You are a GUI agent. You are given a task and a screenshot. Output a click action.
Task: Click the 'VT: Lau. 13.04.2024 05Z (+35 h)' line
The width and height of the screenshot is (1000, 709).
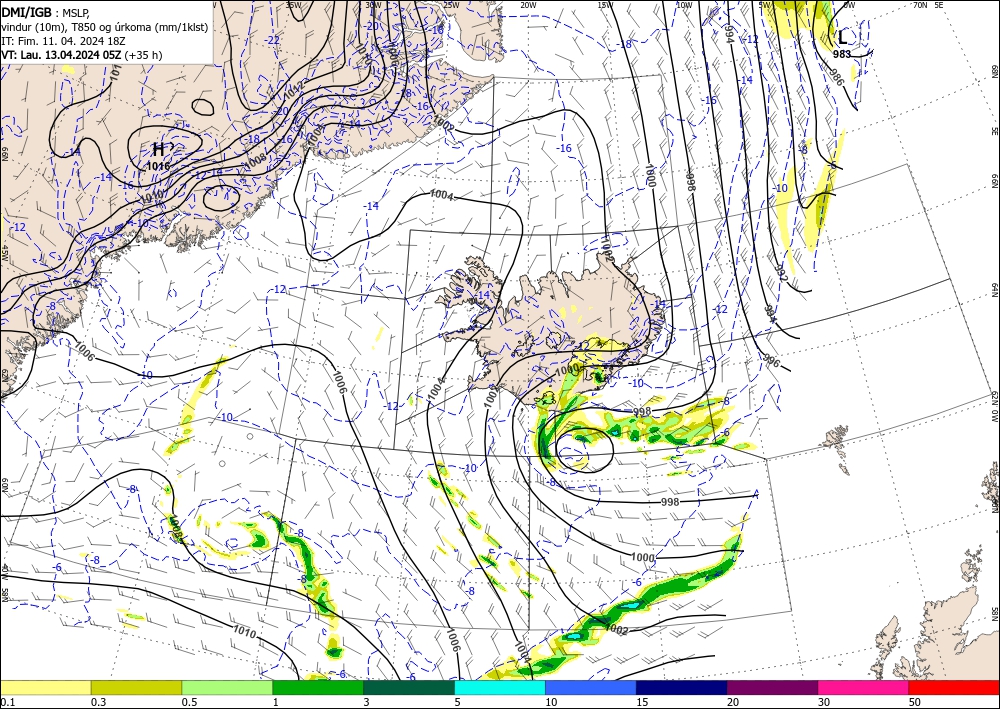[x=82, y=55]
